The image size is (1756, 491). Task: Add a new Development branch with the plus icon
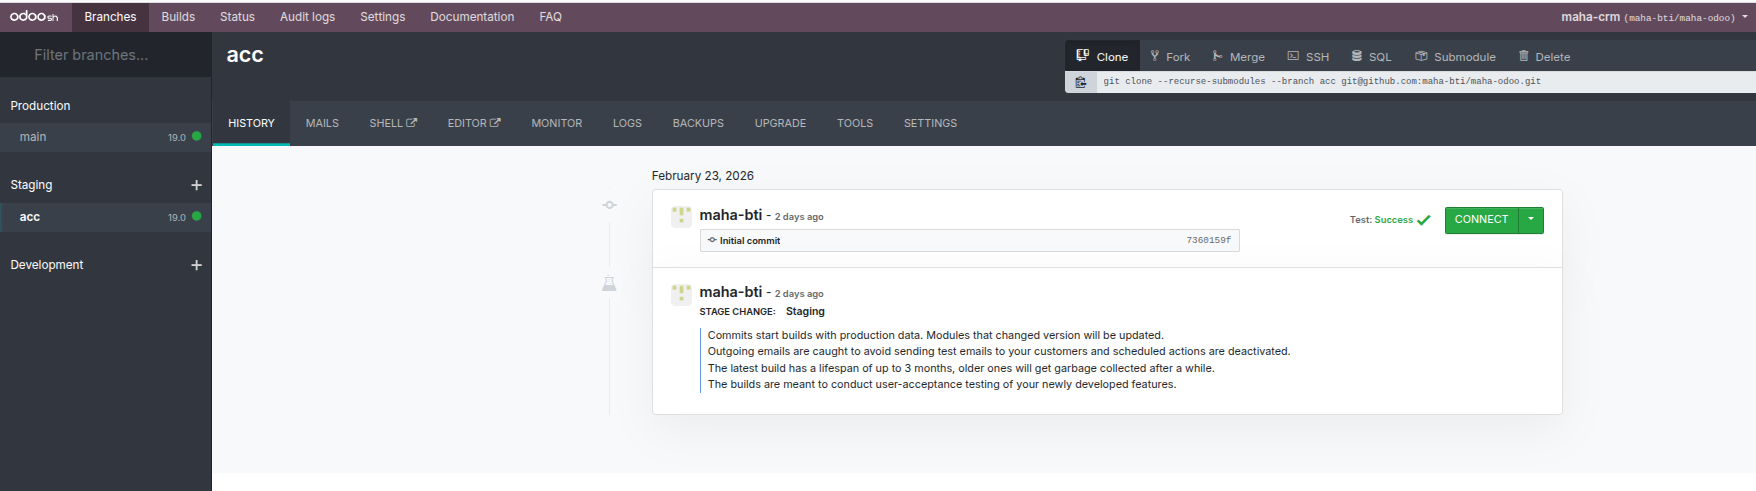[x=196, y=265]
